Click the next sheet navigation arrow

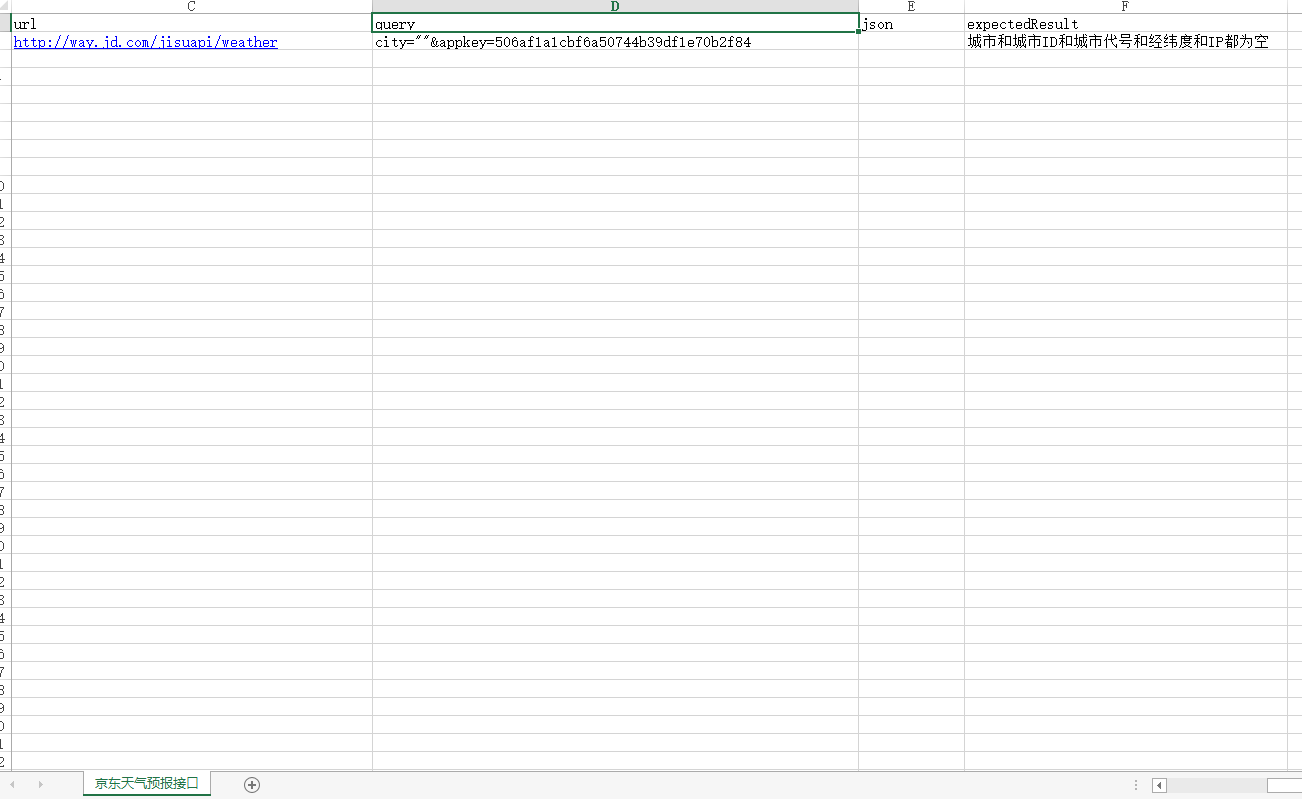[x=40, y=785]
